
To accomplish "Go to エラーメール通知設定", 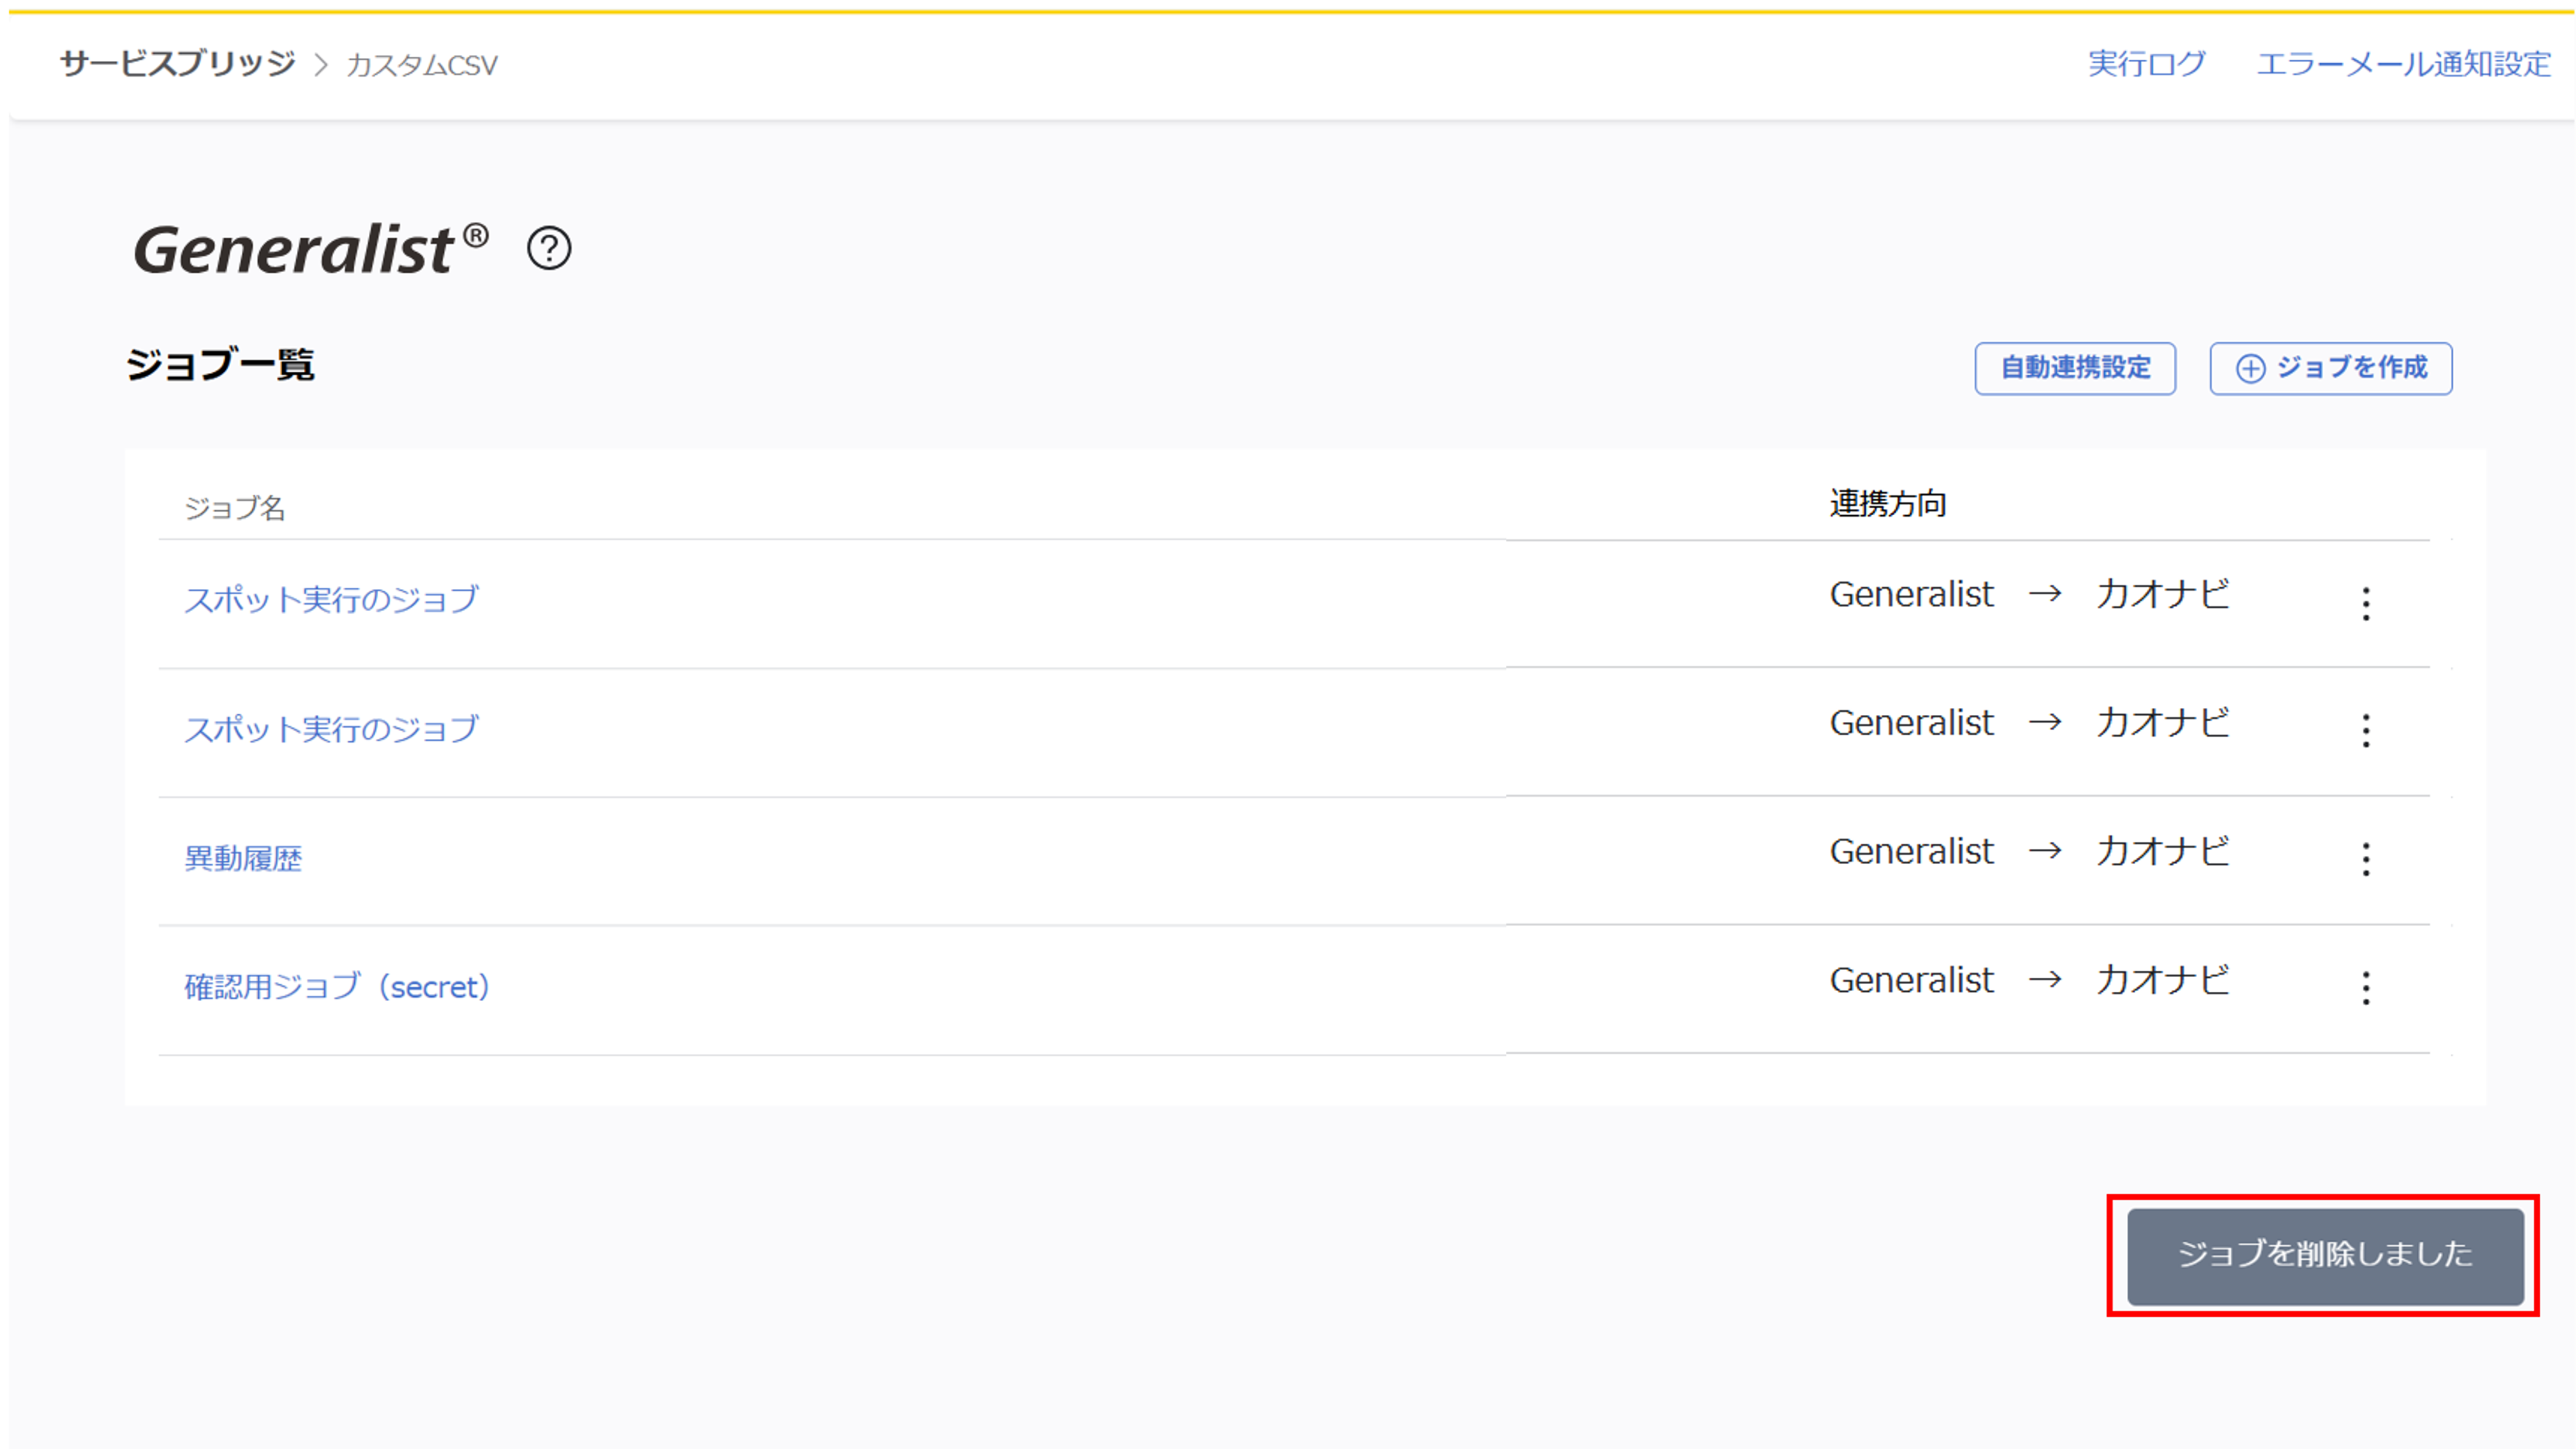I will pyautogui.click(x=2403, y=64).
